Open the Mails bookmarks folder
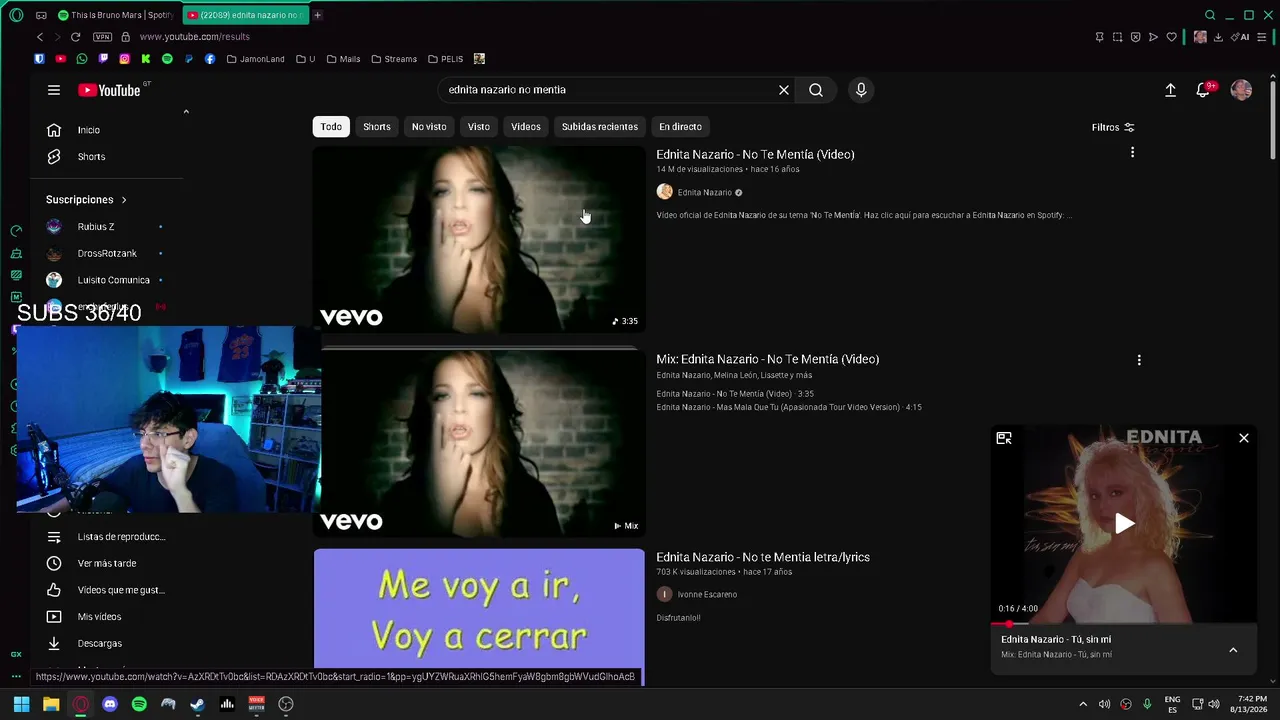Viewport: 1280px width, 720px height. 343,59
